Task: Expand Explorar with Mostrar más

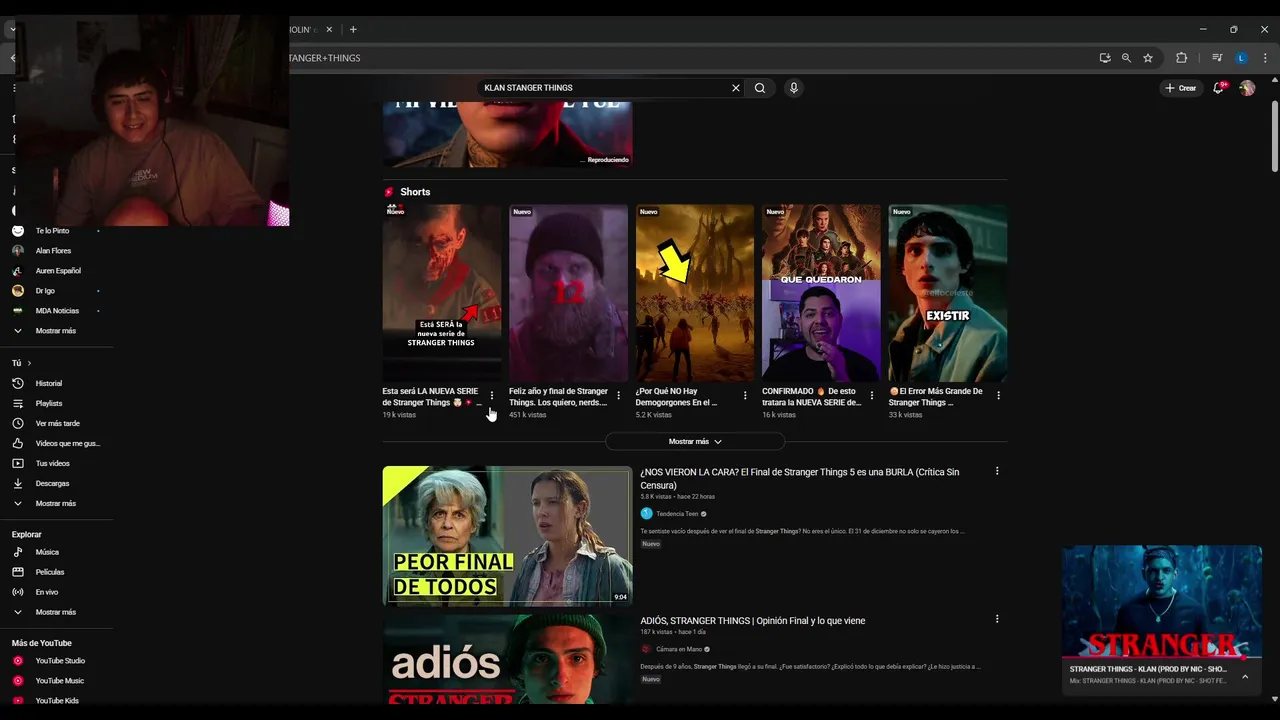Action: coord(57,612)
